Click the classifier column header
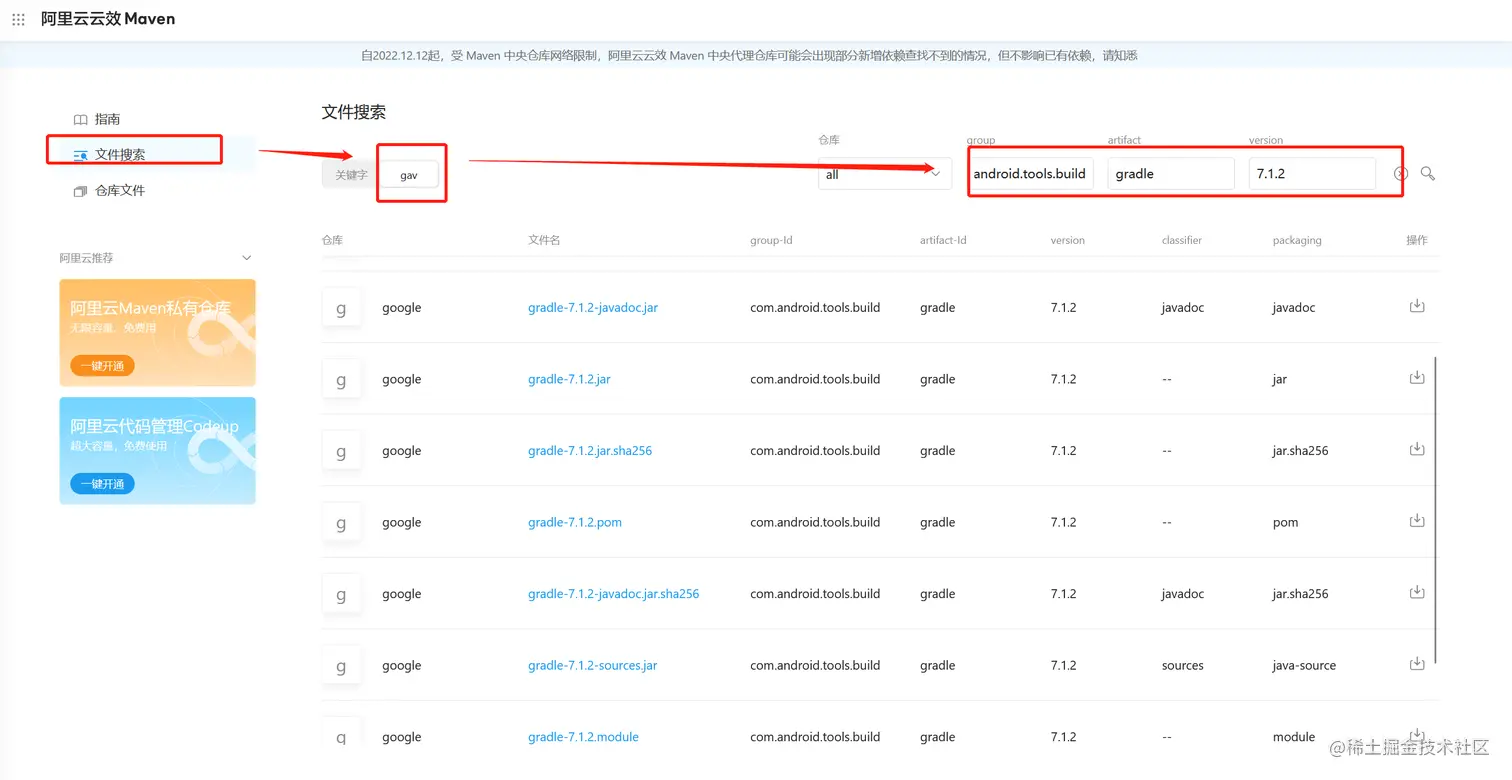This screenshot has width=1512, height=780. [1182, 240]
